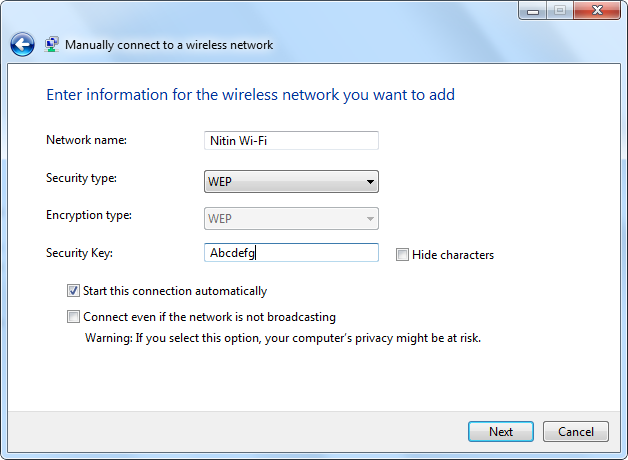Click the 'Enter information for the wireless network' heading
The height and width of the screenshot is (460, 628).
[251, 95]
